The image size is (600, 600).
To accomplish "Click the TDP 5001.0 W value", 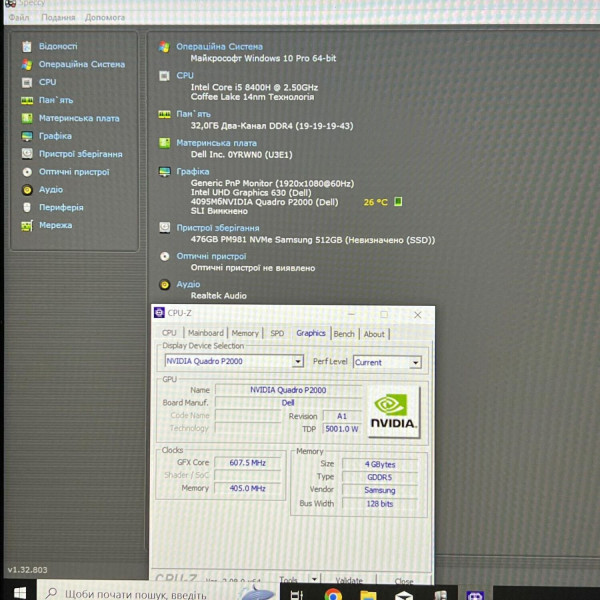I will [342, 429].
